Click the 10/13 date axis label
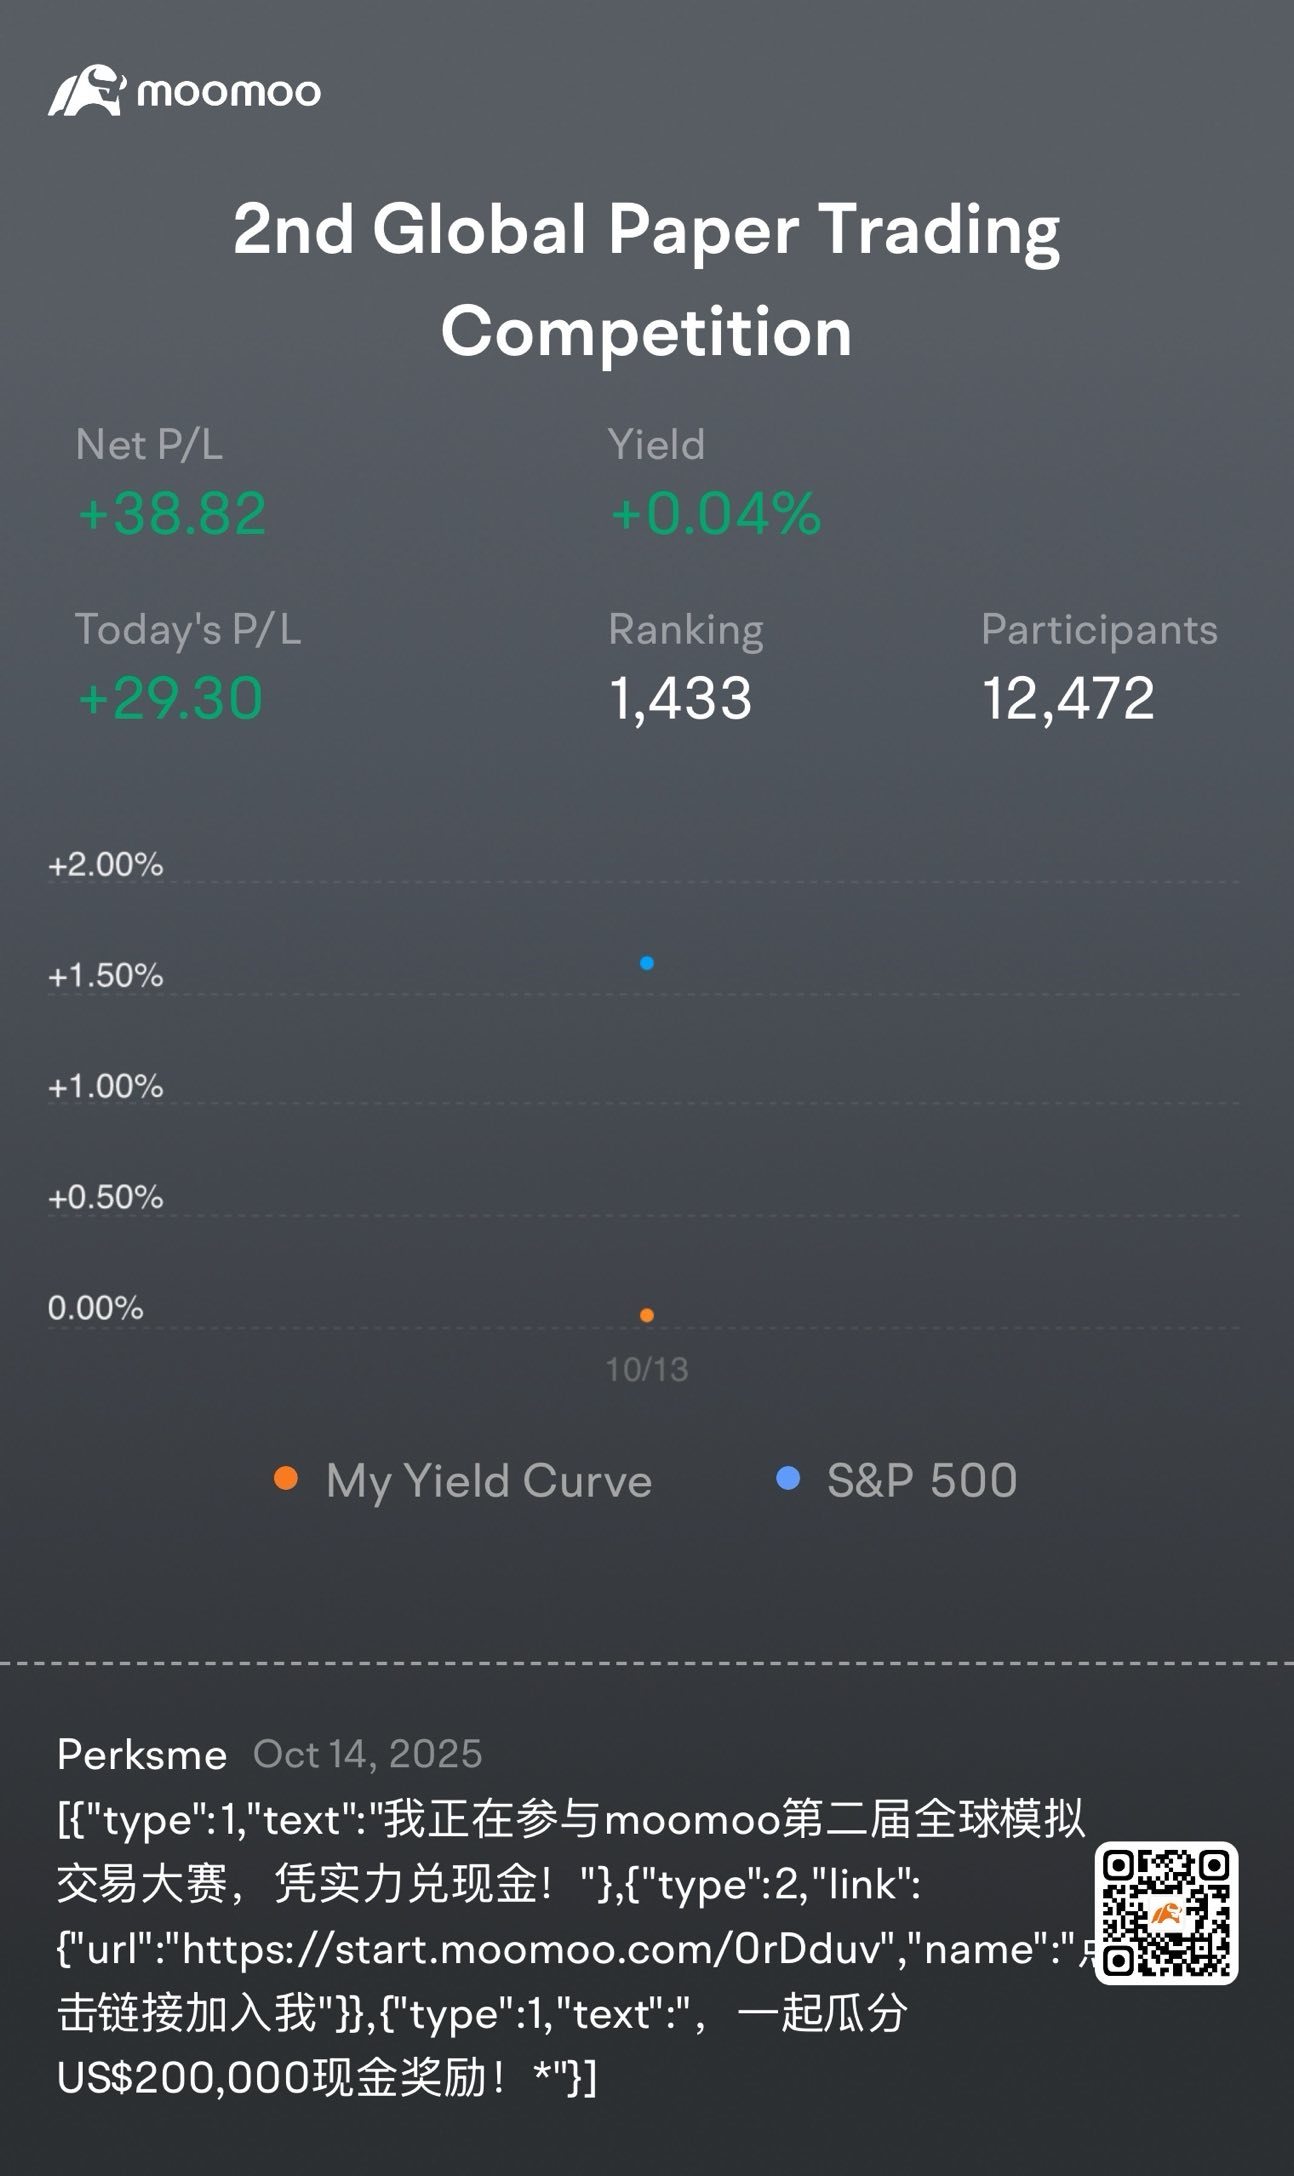1294x2176 pixels. pos(647,1369)
